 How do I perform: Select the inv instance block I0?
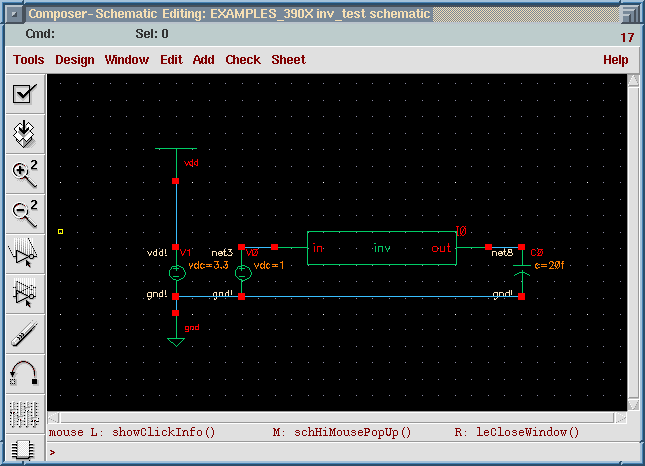(x=382, y=248)
